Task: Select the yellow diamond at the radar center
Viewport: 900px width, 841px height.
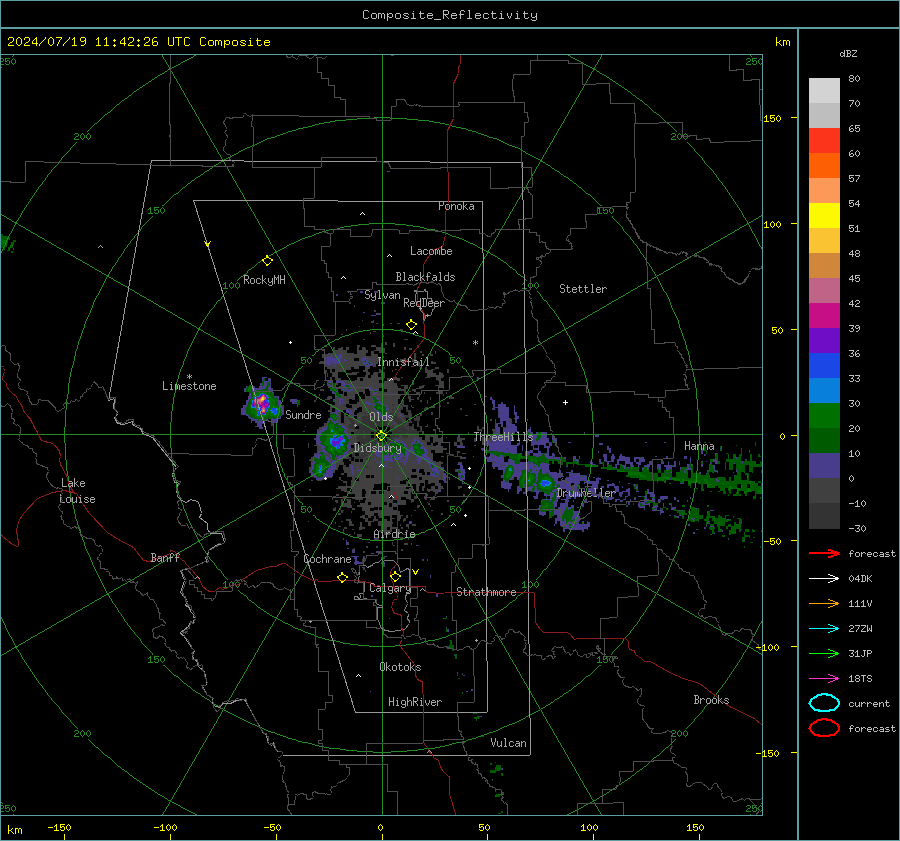Action: click(381, 436)
